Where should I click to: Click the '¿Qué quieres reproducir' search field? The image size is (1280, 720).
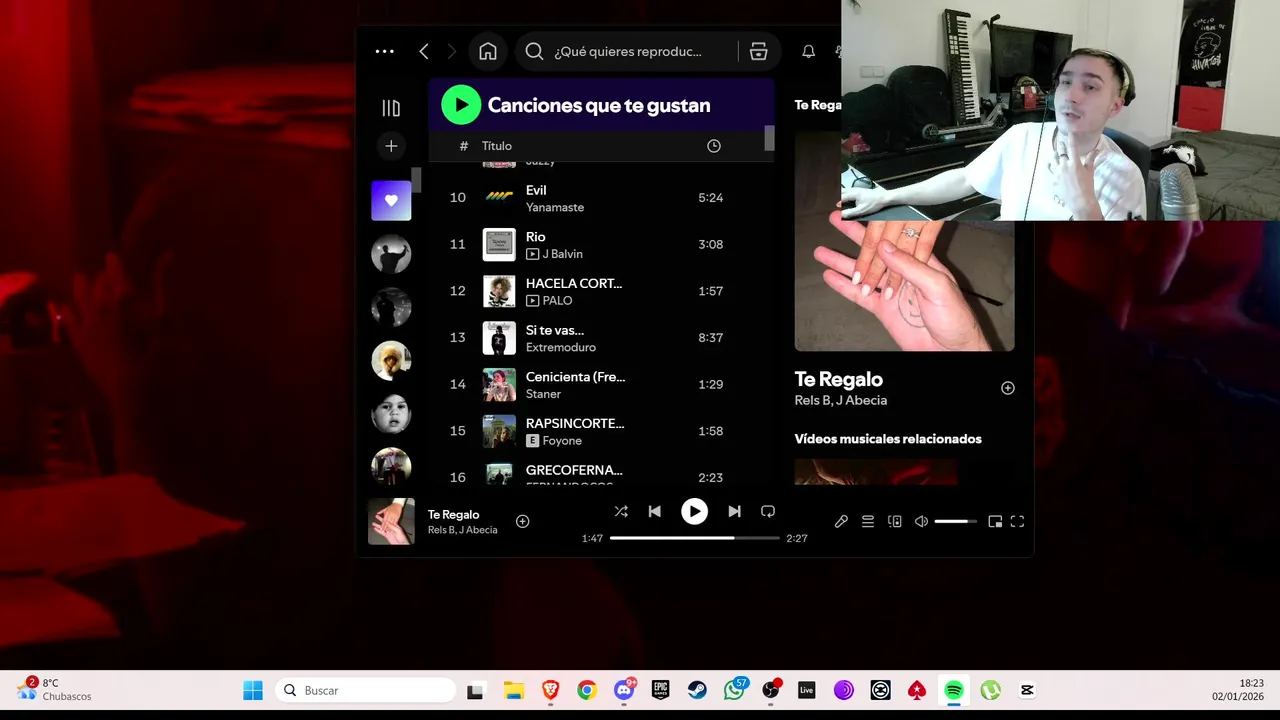628,51
